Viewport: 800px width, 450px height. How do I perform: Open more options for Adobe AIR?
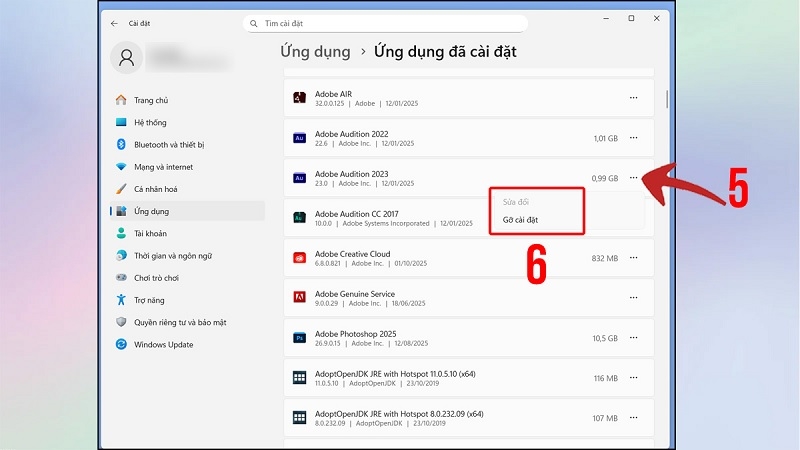633,97
